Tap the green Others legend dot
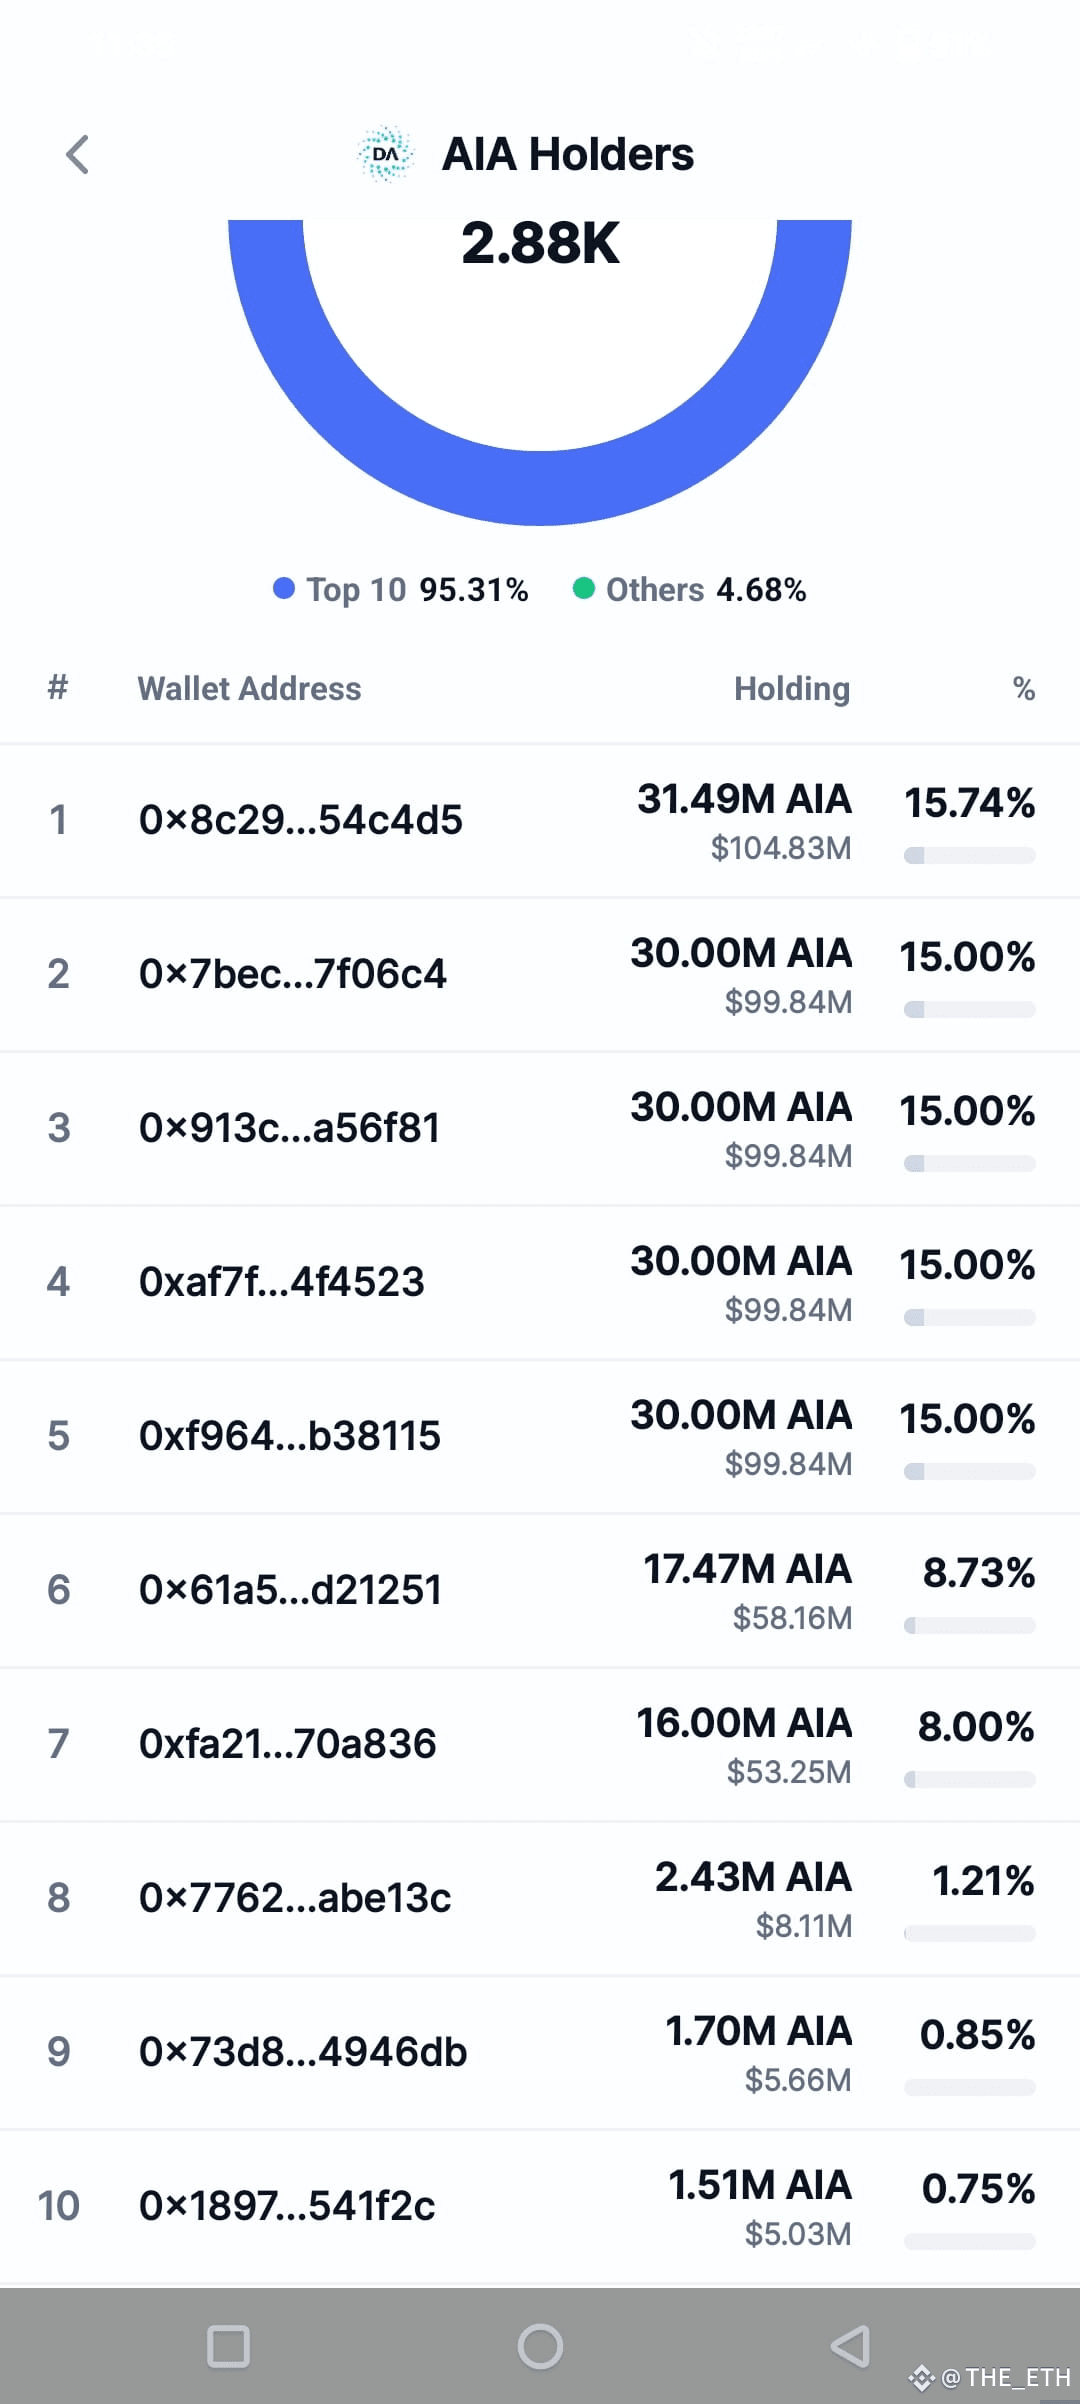This screenshot has height=2404, width=1080. (584, 588)
